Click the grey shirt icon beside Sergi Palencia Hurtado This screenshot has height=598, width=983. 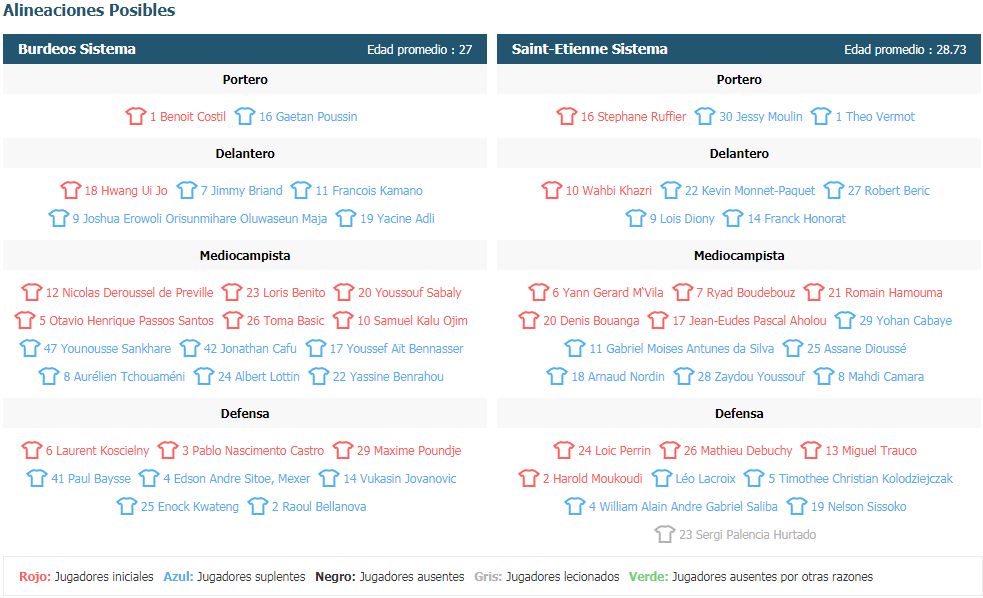(665, 534)
